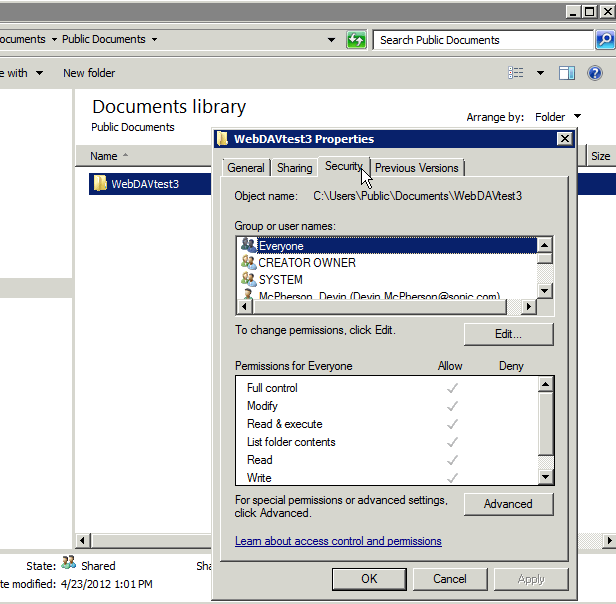
Task: Select SYSTEM in group or user names
Action: click(x=280, y=280)
